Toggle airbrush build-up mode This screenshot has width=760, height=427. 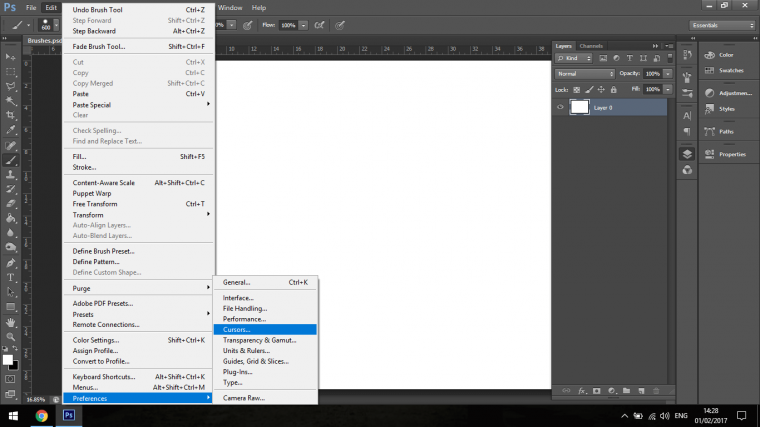point(319,25)
